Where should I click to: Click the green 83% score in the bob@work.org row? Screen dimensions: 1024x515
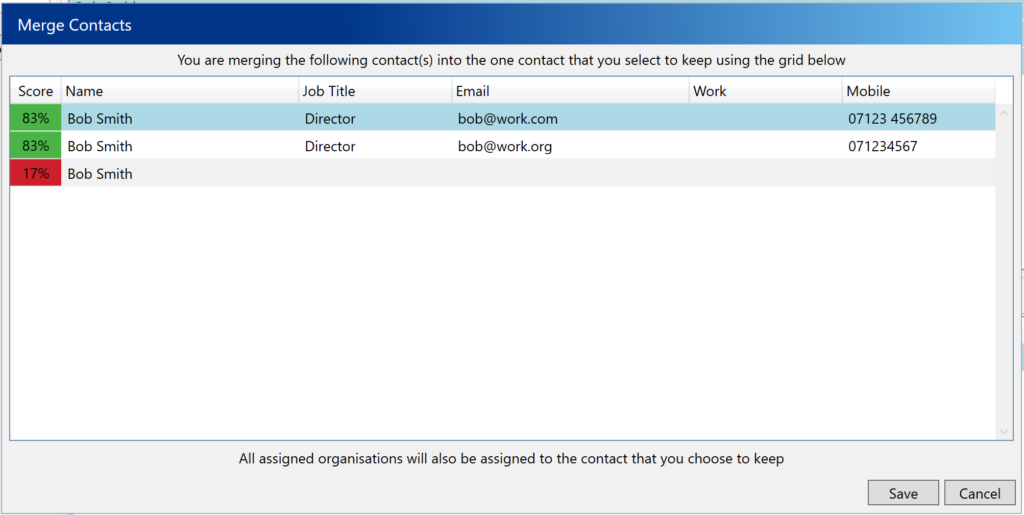(x=35, y=146)
